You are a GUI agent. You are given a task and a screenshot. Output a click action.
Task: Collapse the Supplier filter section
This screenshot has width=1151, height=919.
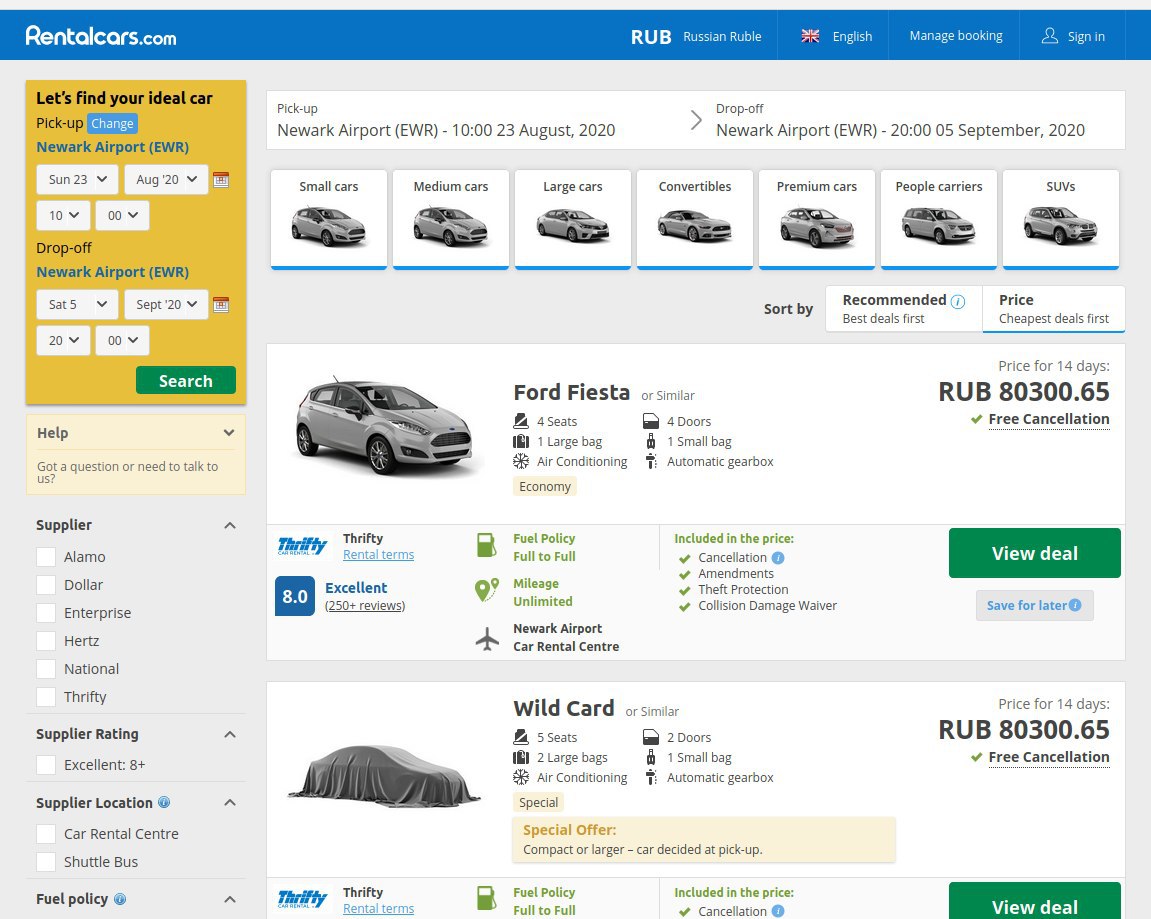(230, 526)
